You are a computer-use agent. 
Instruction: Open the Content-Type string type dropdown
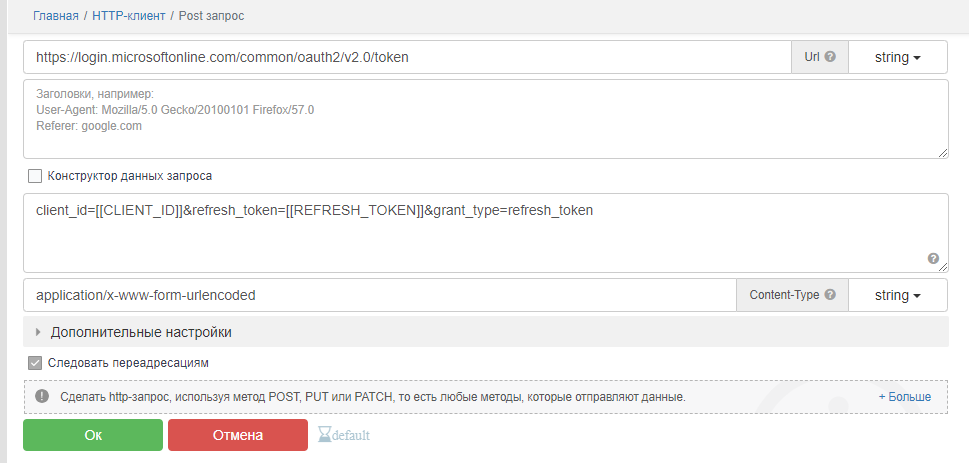pyautogui.click(x=898, y=295)
